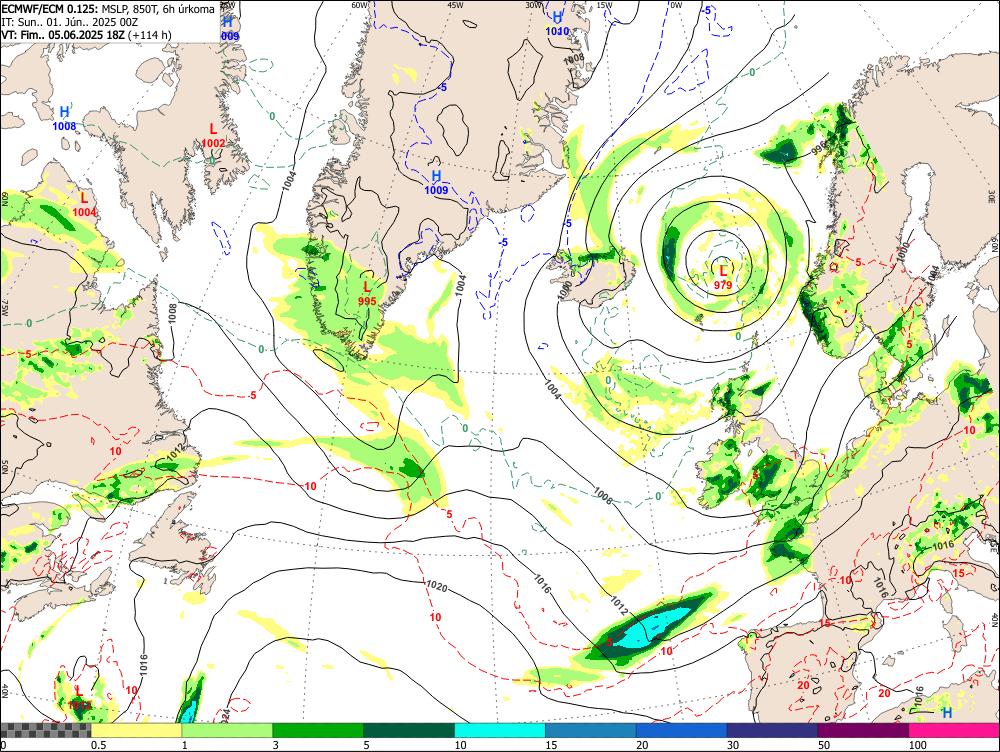This screenshot has height=752, width=1000.
Task: Pick the light green 1–3 legend swatch
Action: (227, 731)
